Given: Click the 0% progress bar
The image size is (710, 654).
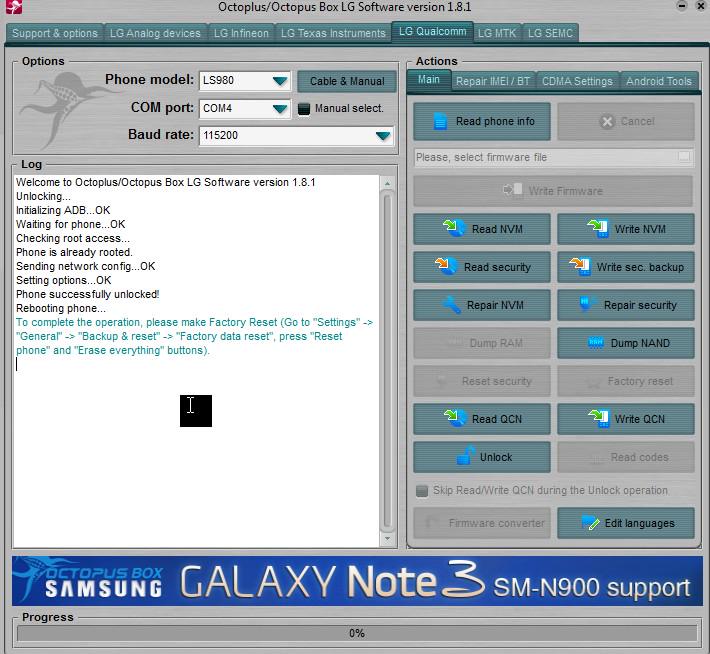Looking at the screenshot, I should pyautogui.click(x=357, y=633).
